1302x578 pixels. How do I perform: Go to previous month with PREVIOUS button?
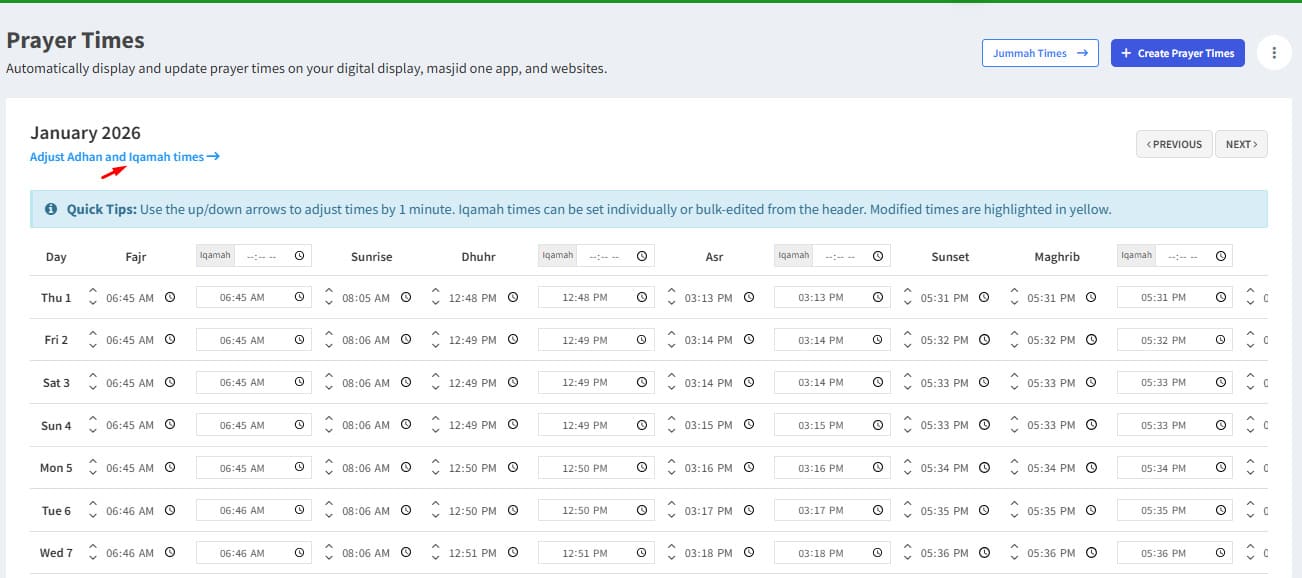coord(1175,144)
